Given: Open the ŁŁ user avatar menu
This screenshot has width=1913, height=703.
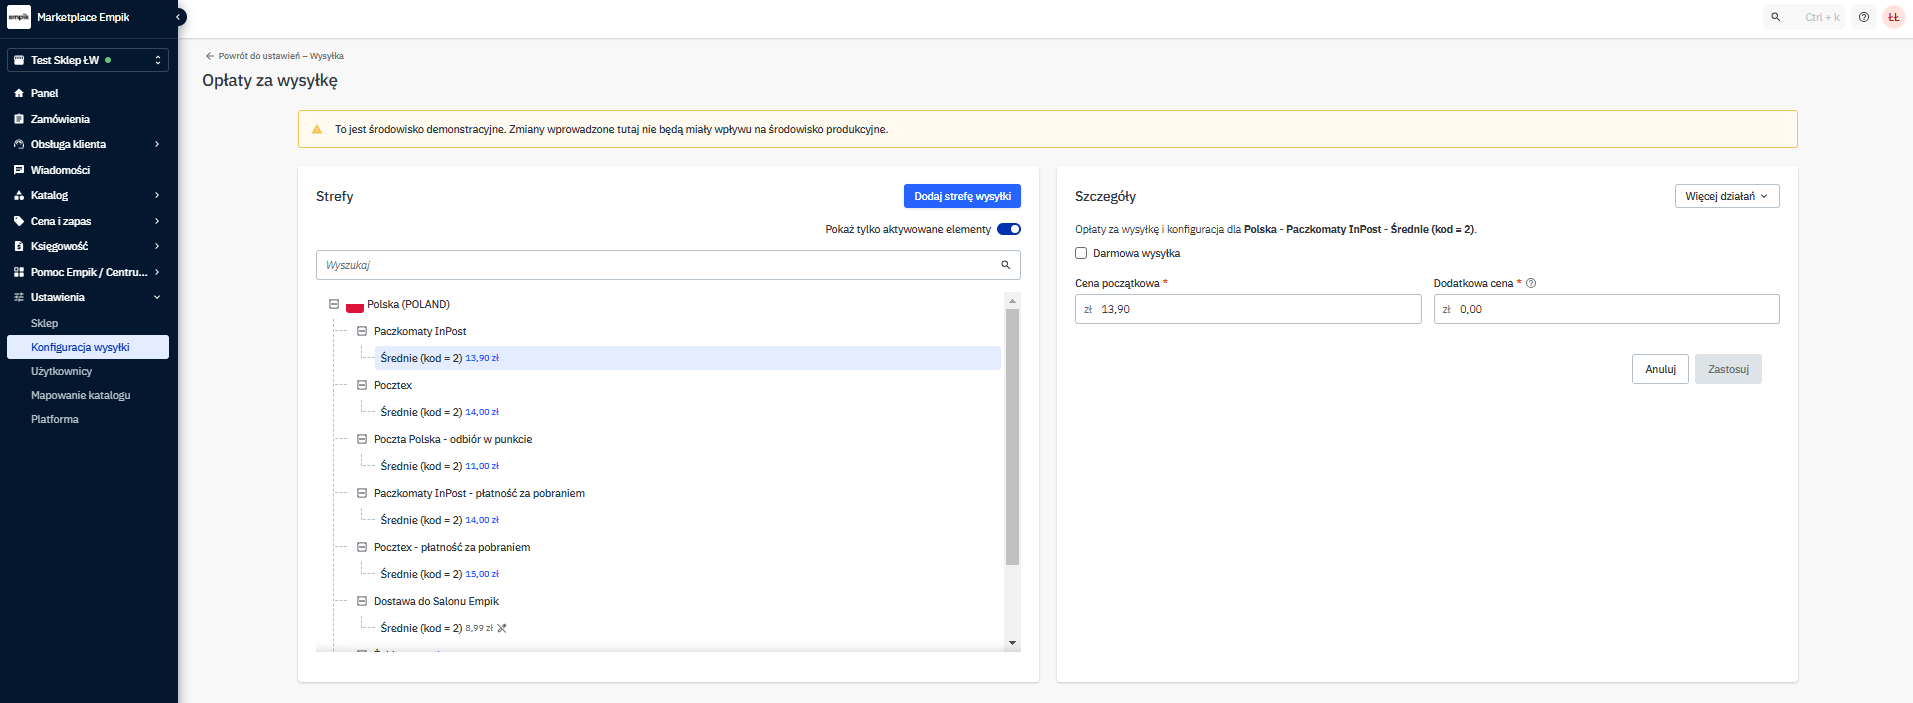Looking at the screenshot, I should point(1893,17).
